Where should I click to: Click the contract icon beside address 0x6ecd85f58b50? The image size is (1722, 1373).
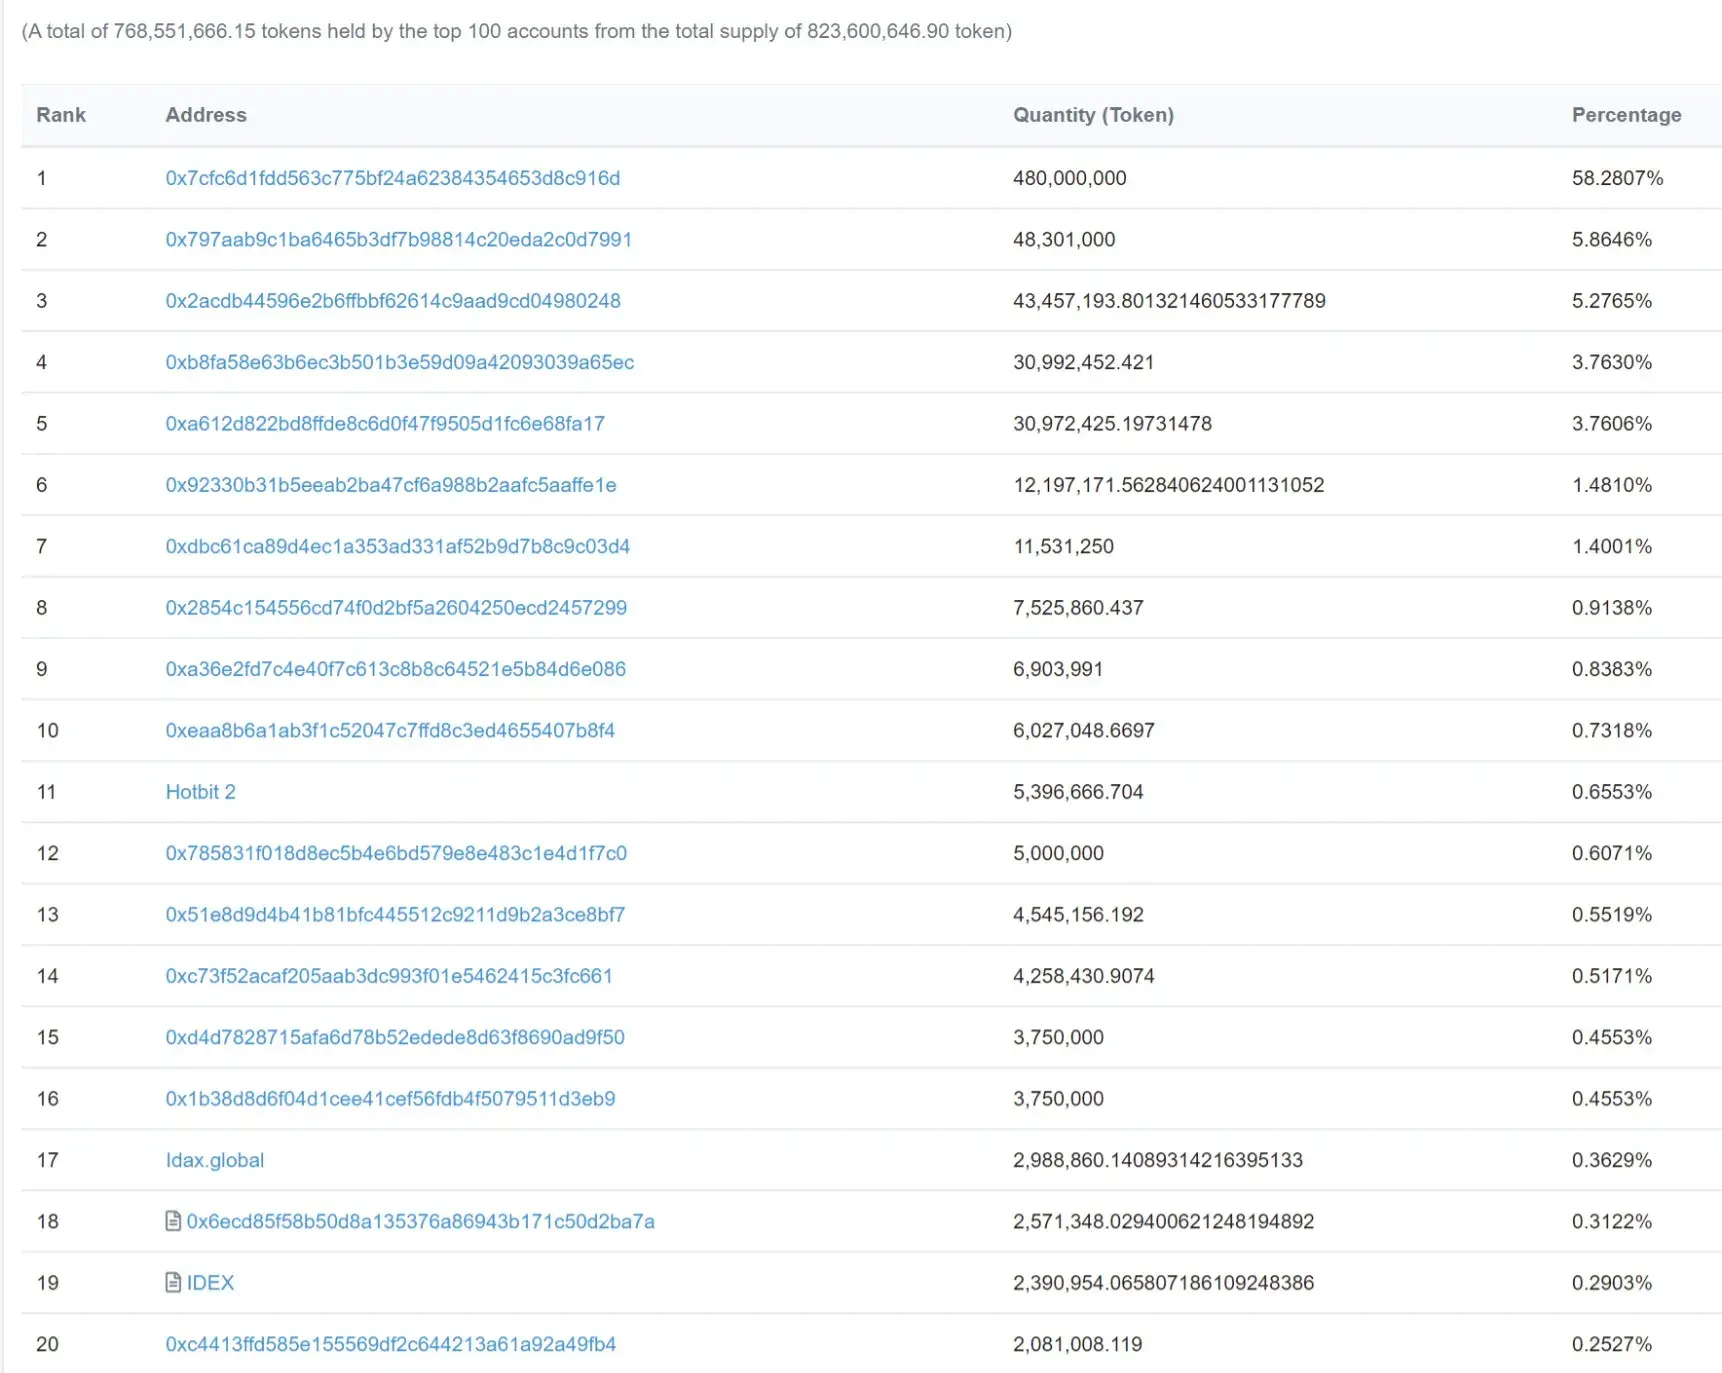point(173,1221)
